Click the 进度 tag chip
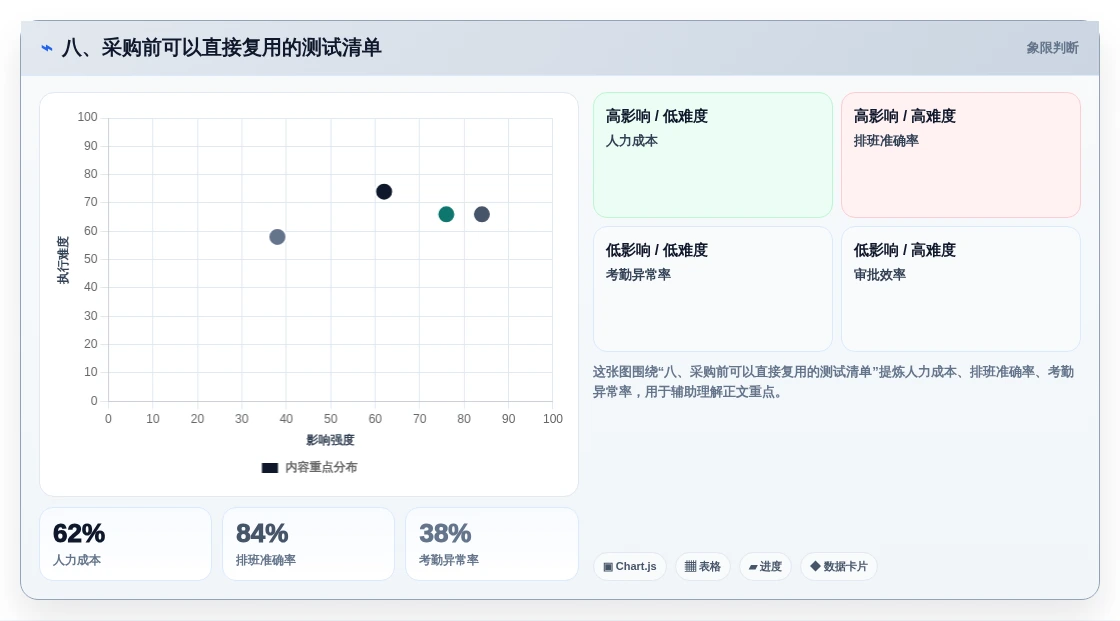This screenshot has width=1120, height=621. click(x=765, y=567)
